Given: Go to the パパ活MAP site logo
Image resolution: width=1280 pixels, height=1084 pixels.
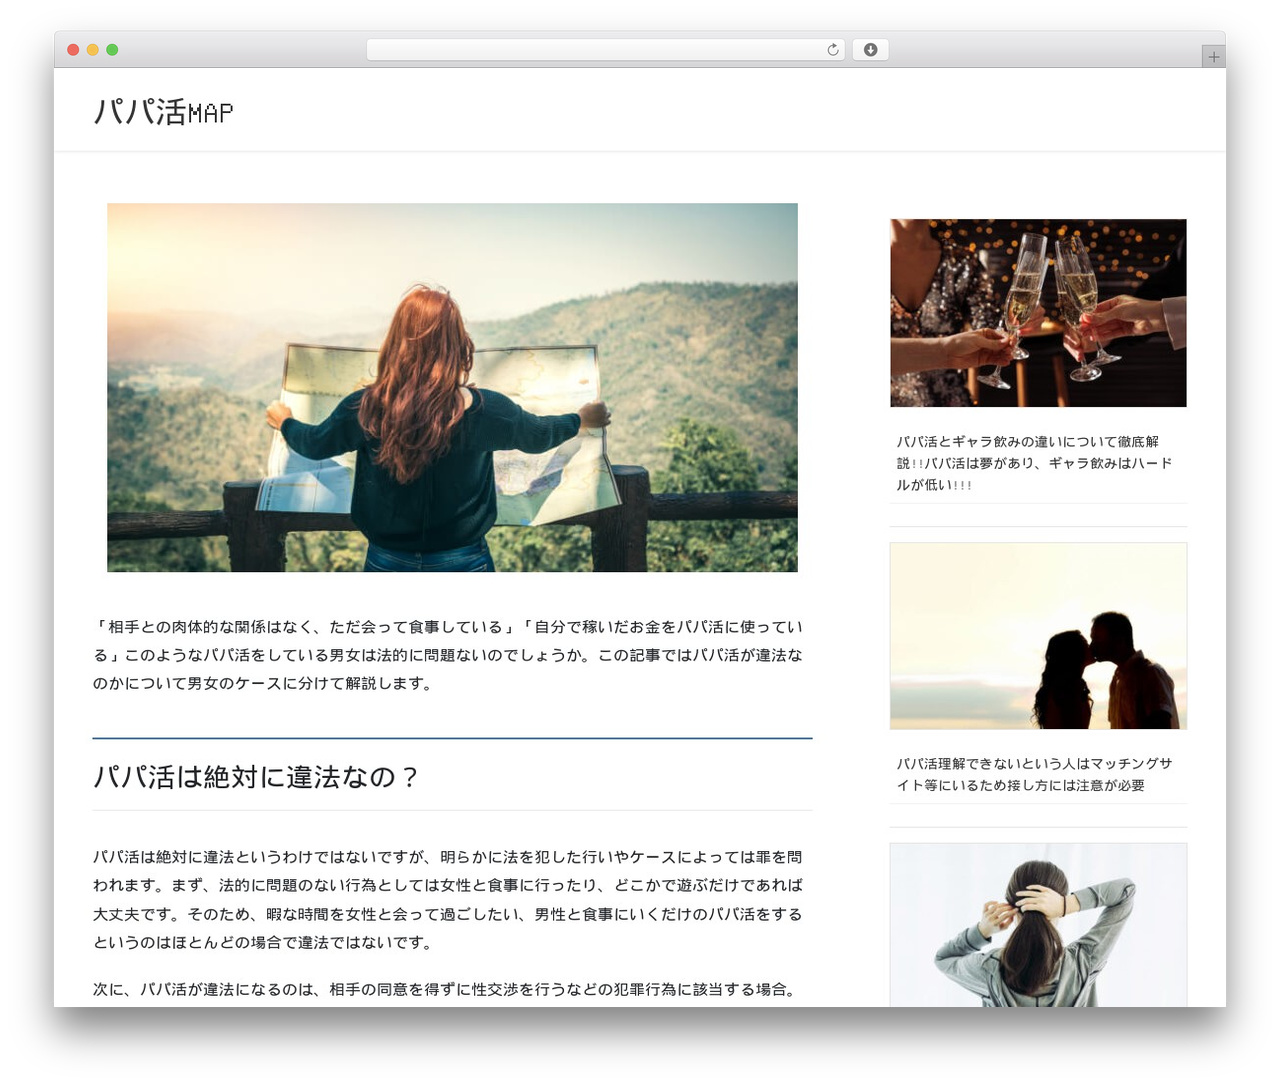Looking at the screenshot, I should coord(163,111).
